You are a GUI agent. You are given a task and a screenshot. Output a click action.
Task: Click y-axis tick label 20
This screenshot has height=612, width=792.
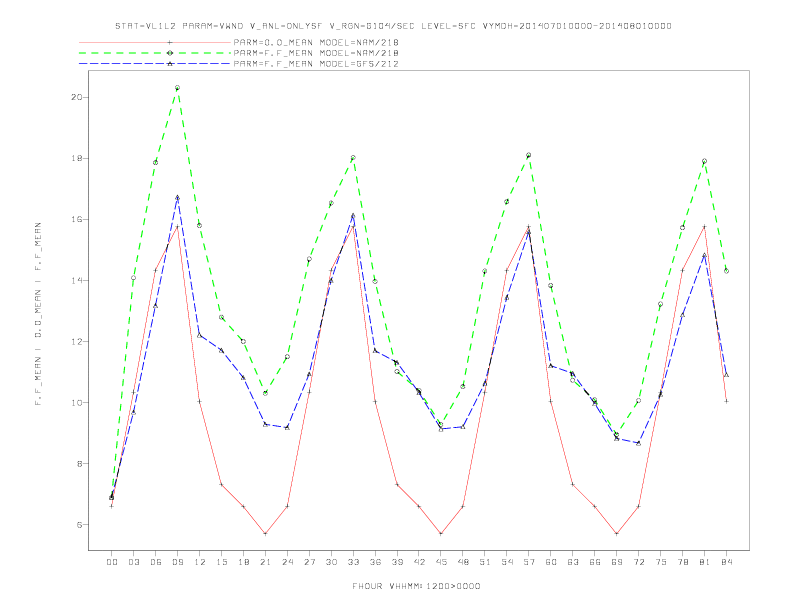click(76, 97)
